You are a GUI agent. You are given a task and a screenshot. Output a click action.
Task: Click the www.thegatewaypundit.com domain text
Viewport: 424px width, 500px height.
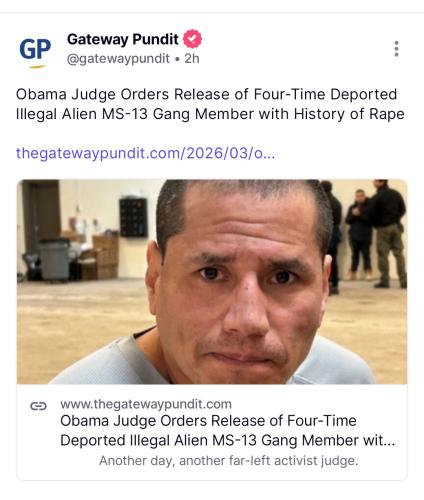tap(146, 404)
